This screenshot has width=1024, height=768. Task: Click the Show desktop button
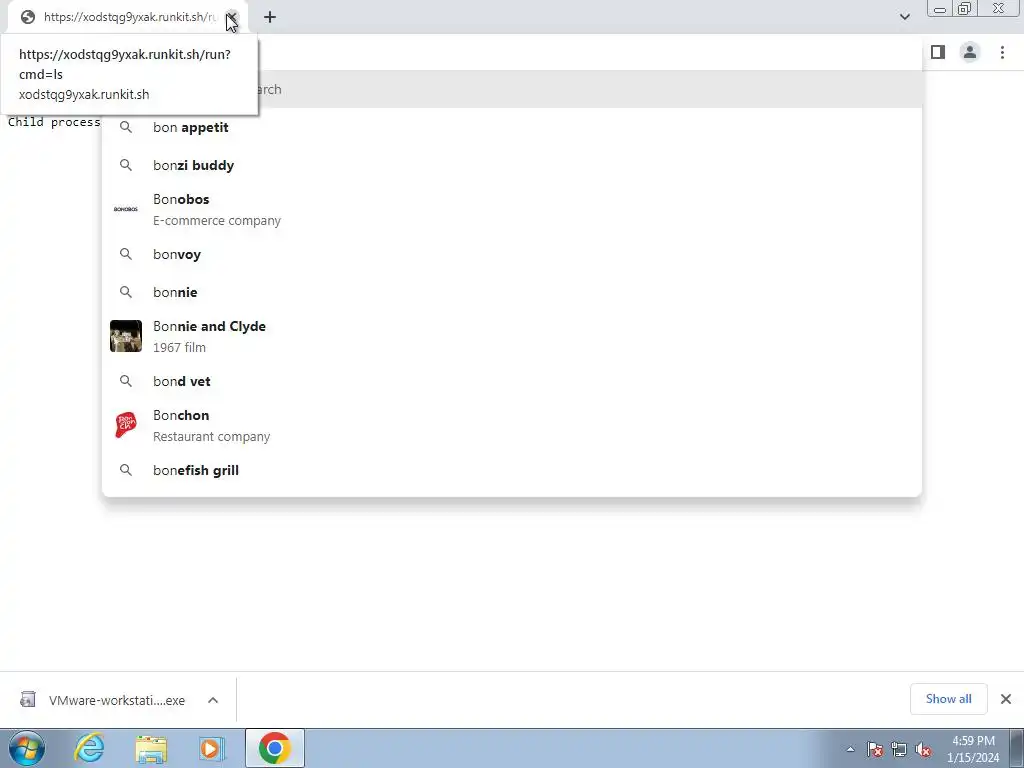(1017, 748)
